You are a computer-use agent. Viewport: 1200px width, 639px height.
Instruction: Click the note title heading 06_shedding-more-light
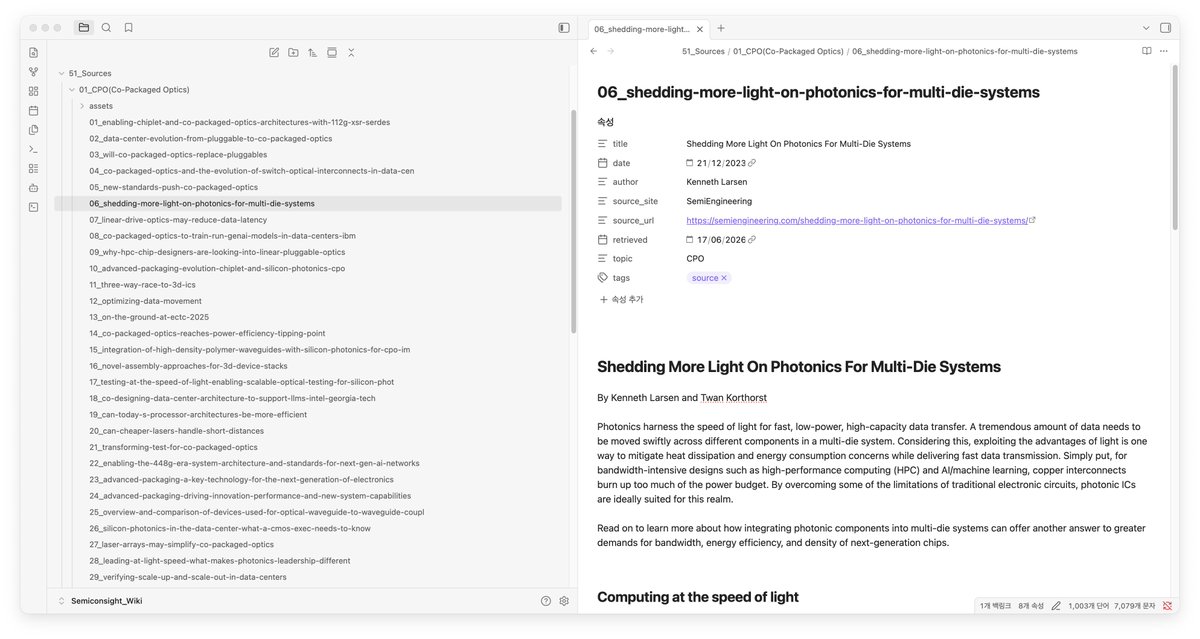click(818, 92)
